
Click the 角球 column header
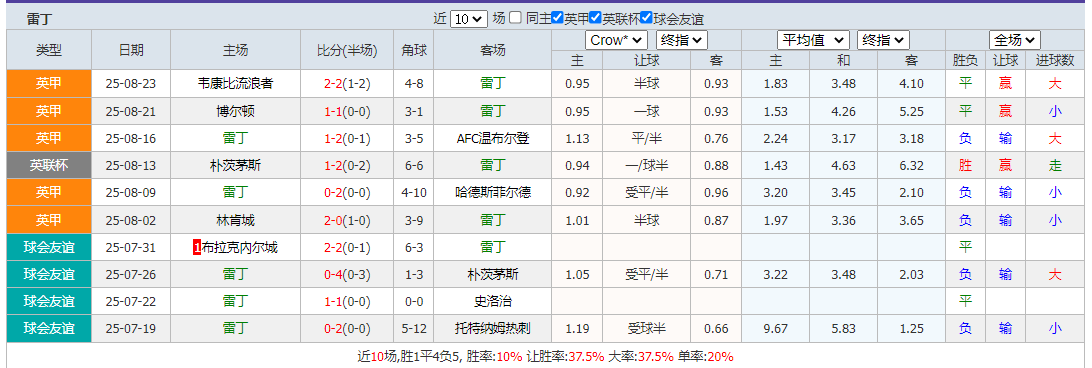[414, 50]
